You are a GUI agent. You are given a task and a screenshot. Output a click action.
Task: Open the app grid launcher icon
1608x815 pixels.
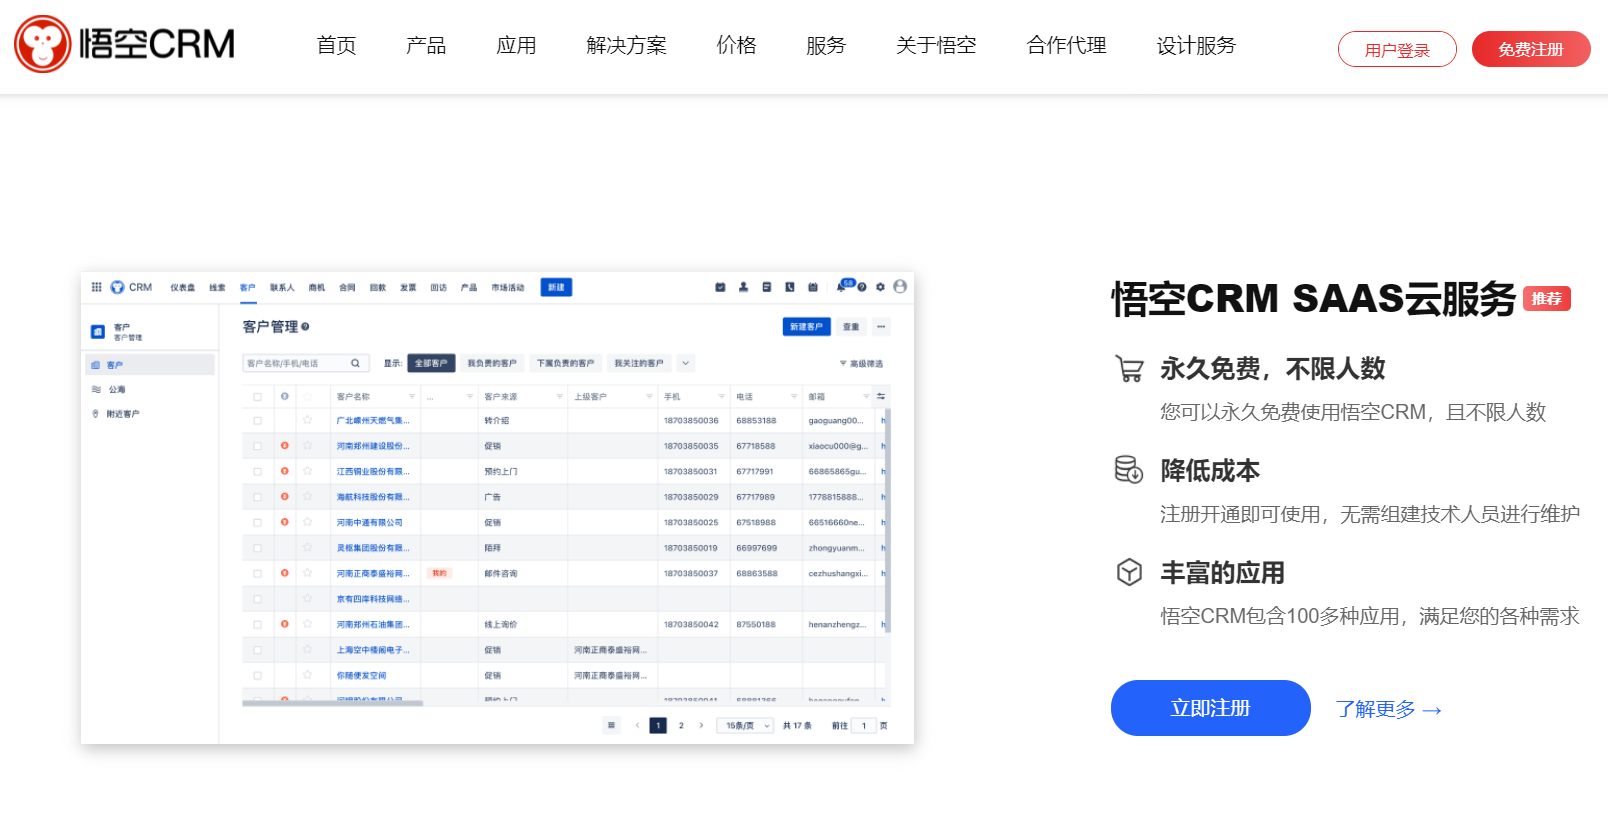[x=97, y=287]
